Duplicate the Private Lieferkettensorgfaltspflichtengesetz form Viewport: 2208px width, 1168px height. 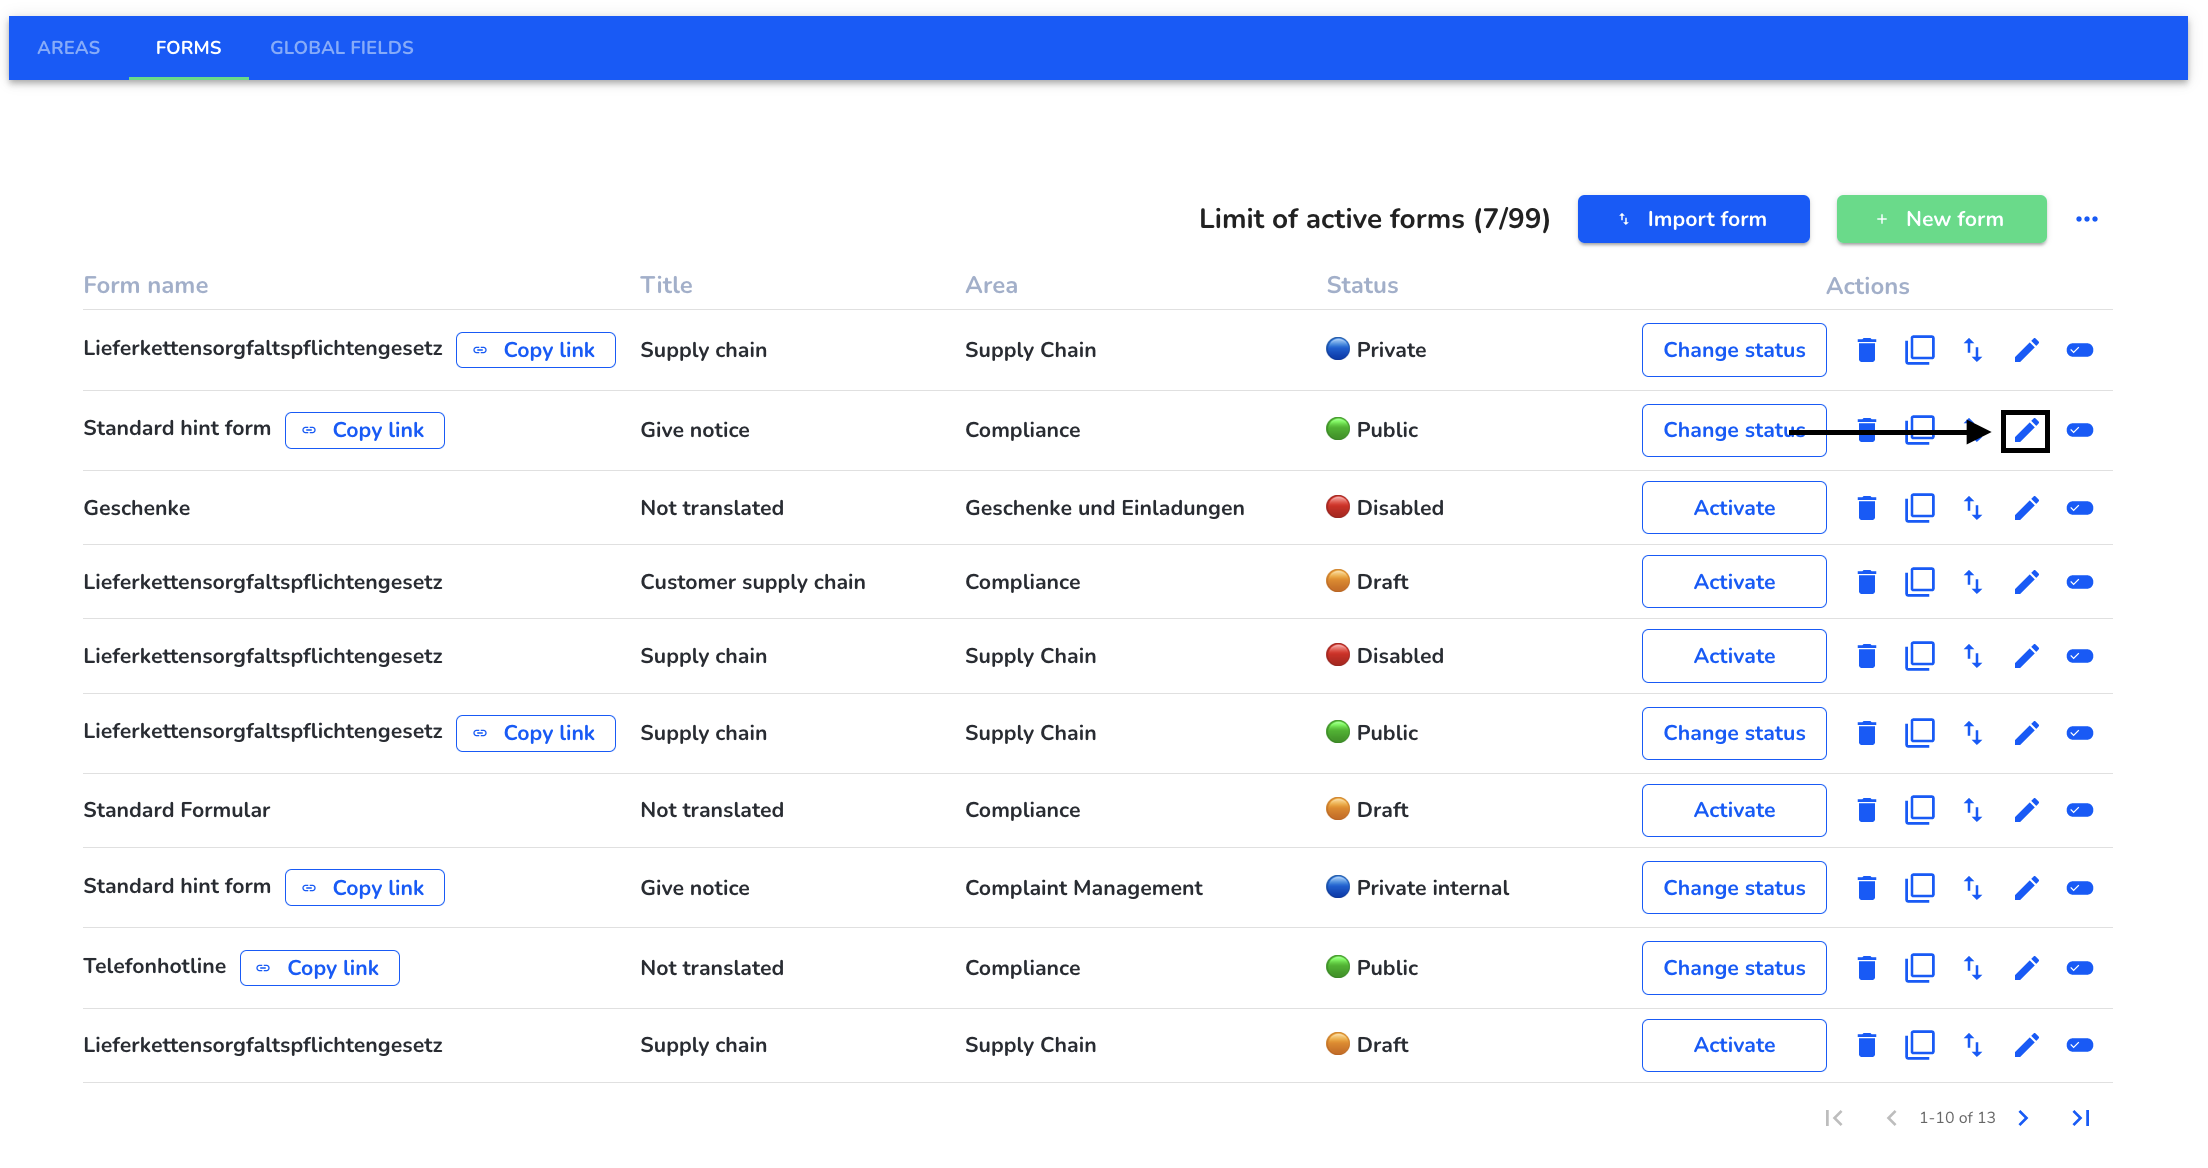(x=1919, y=350)
